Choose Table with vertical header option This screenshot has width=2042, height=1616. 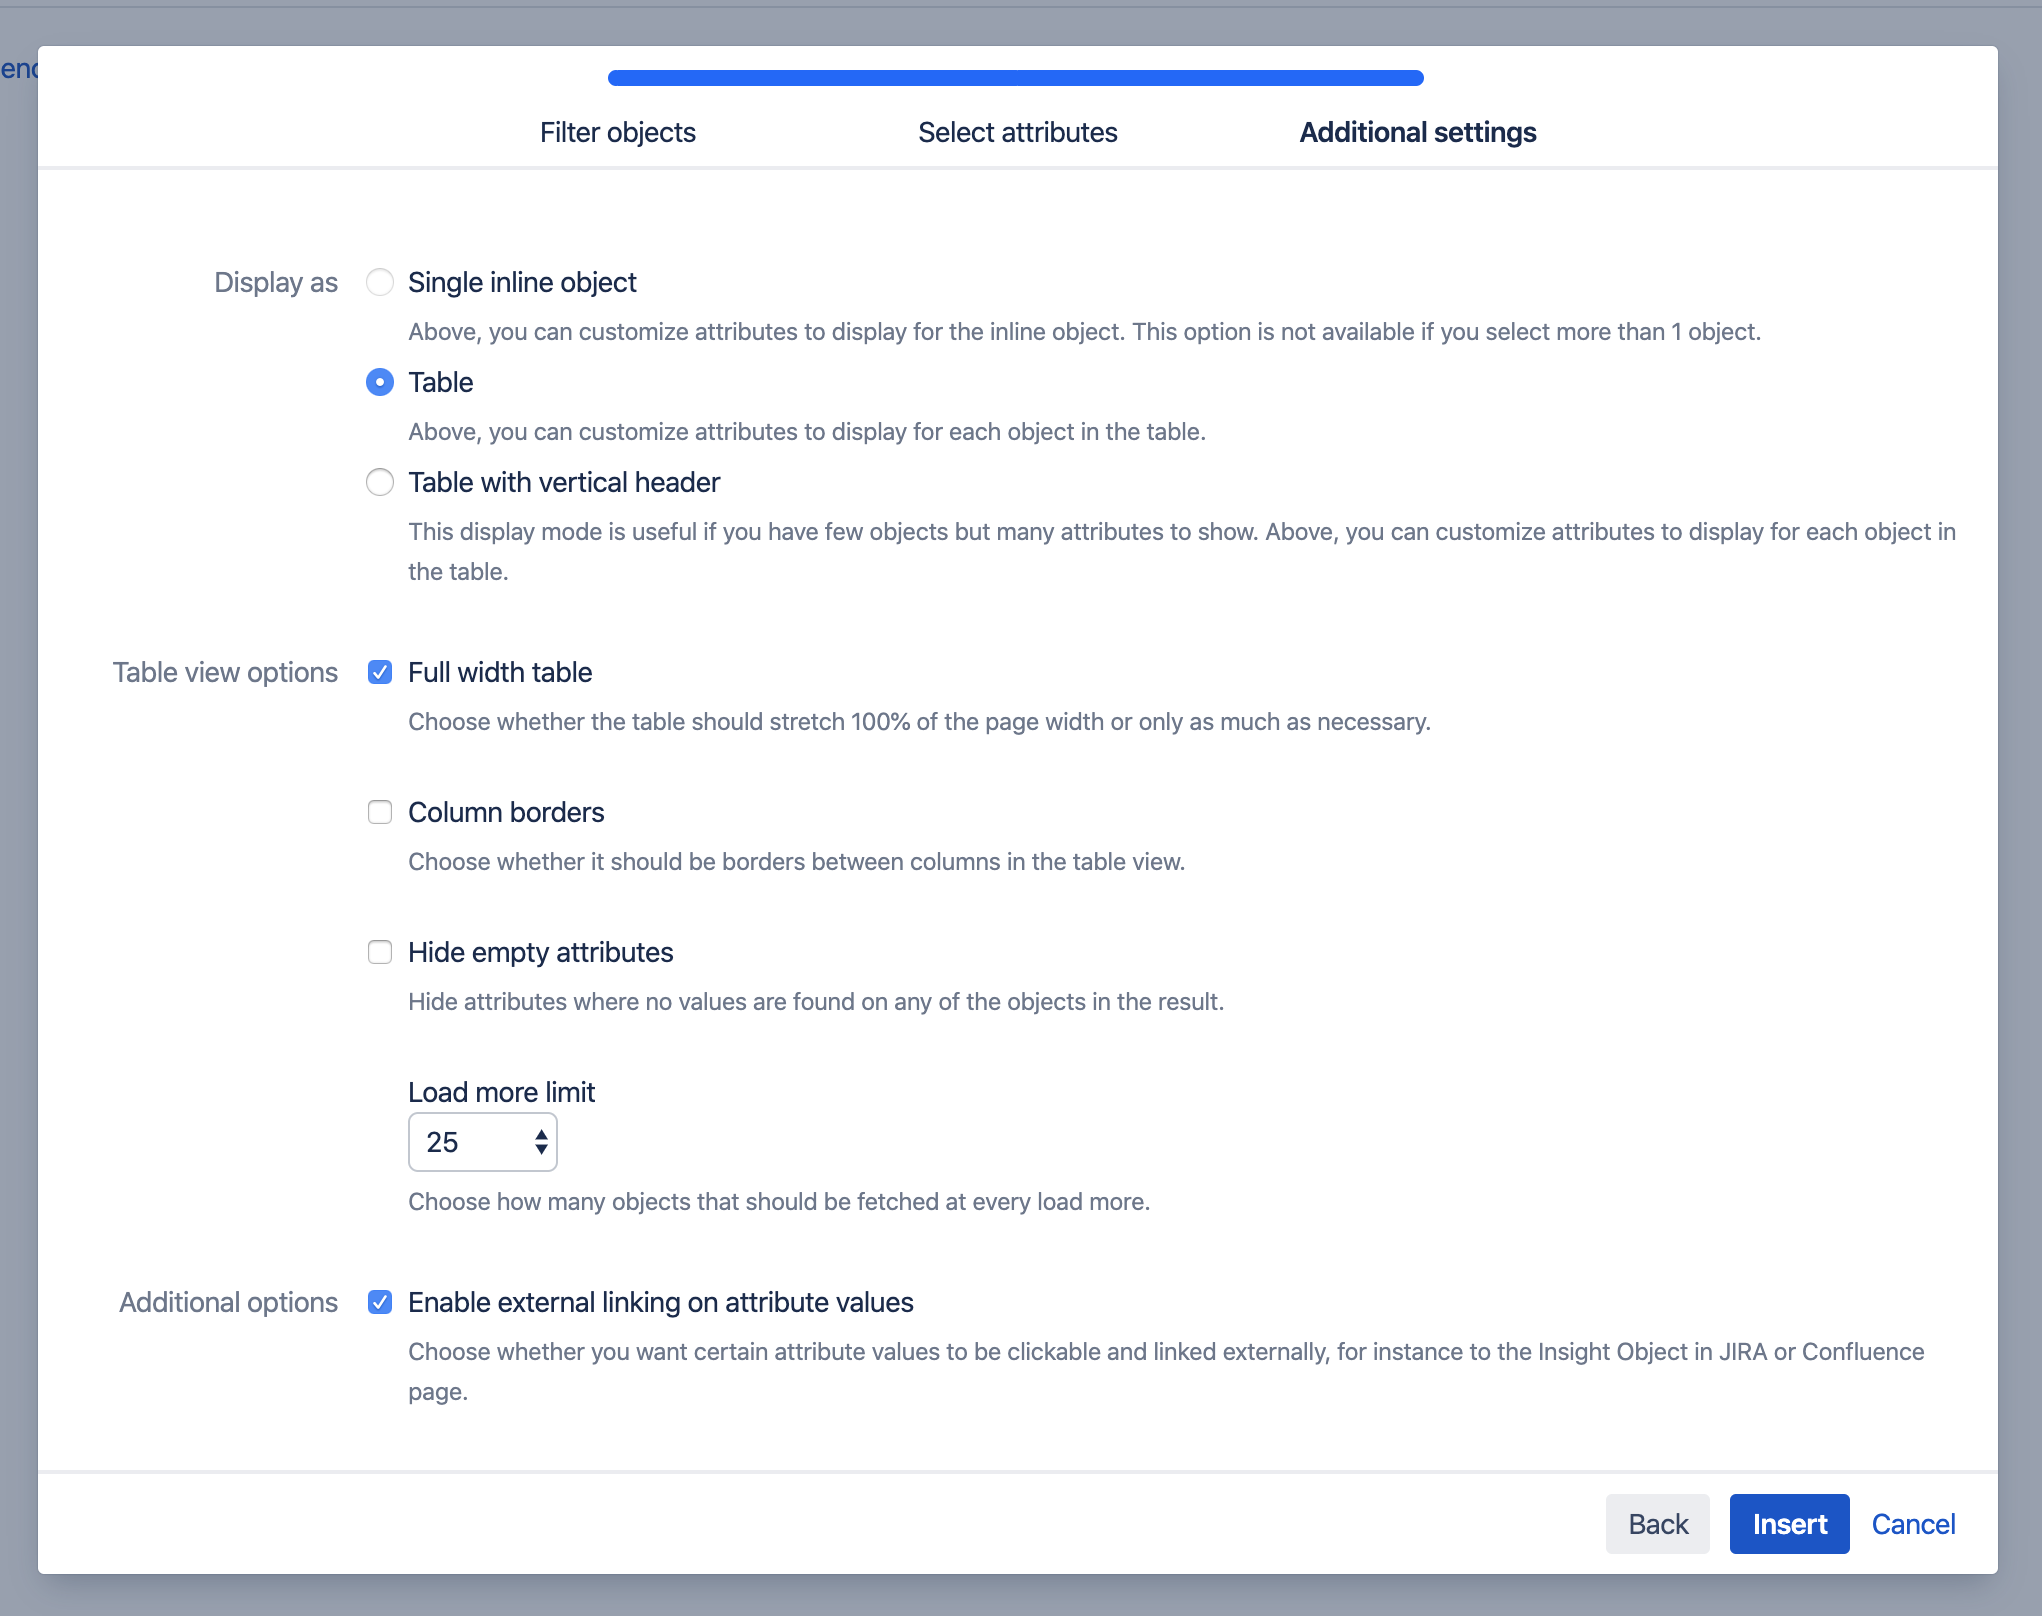[x=380, y=482]
